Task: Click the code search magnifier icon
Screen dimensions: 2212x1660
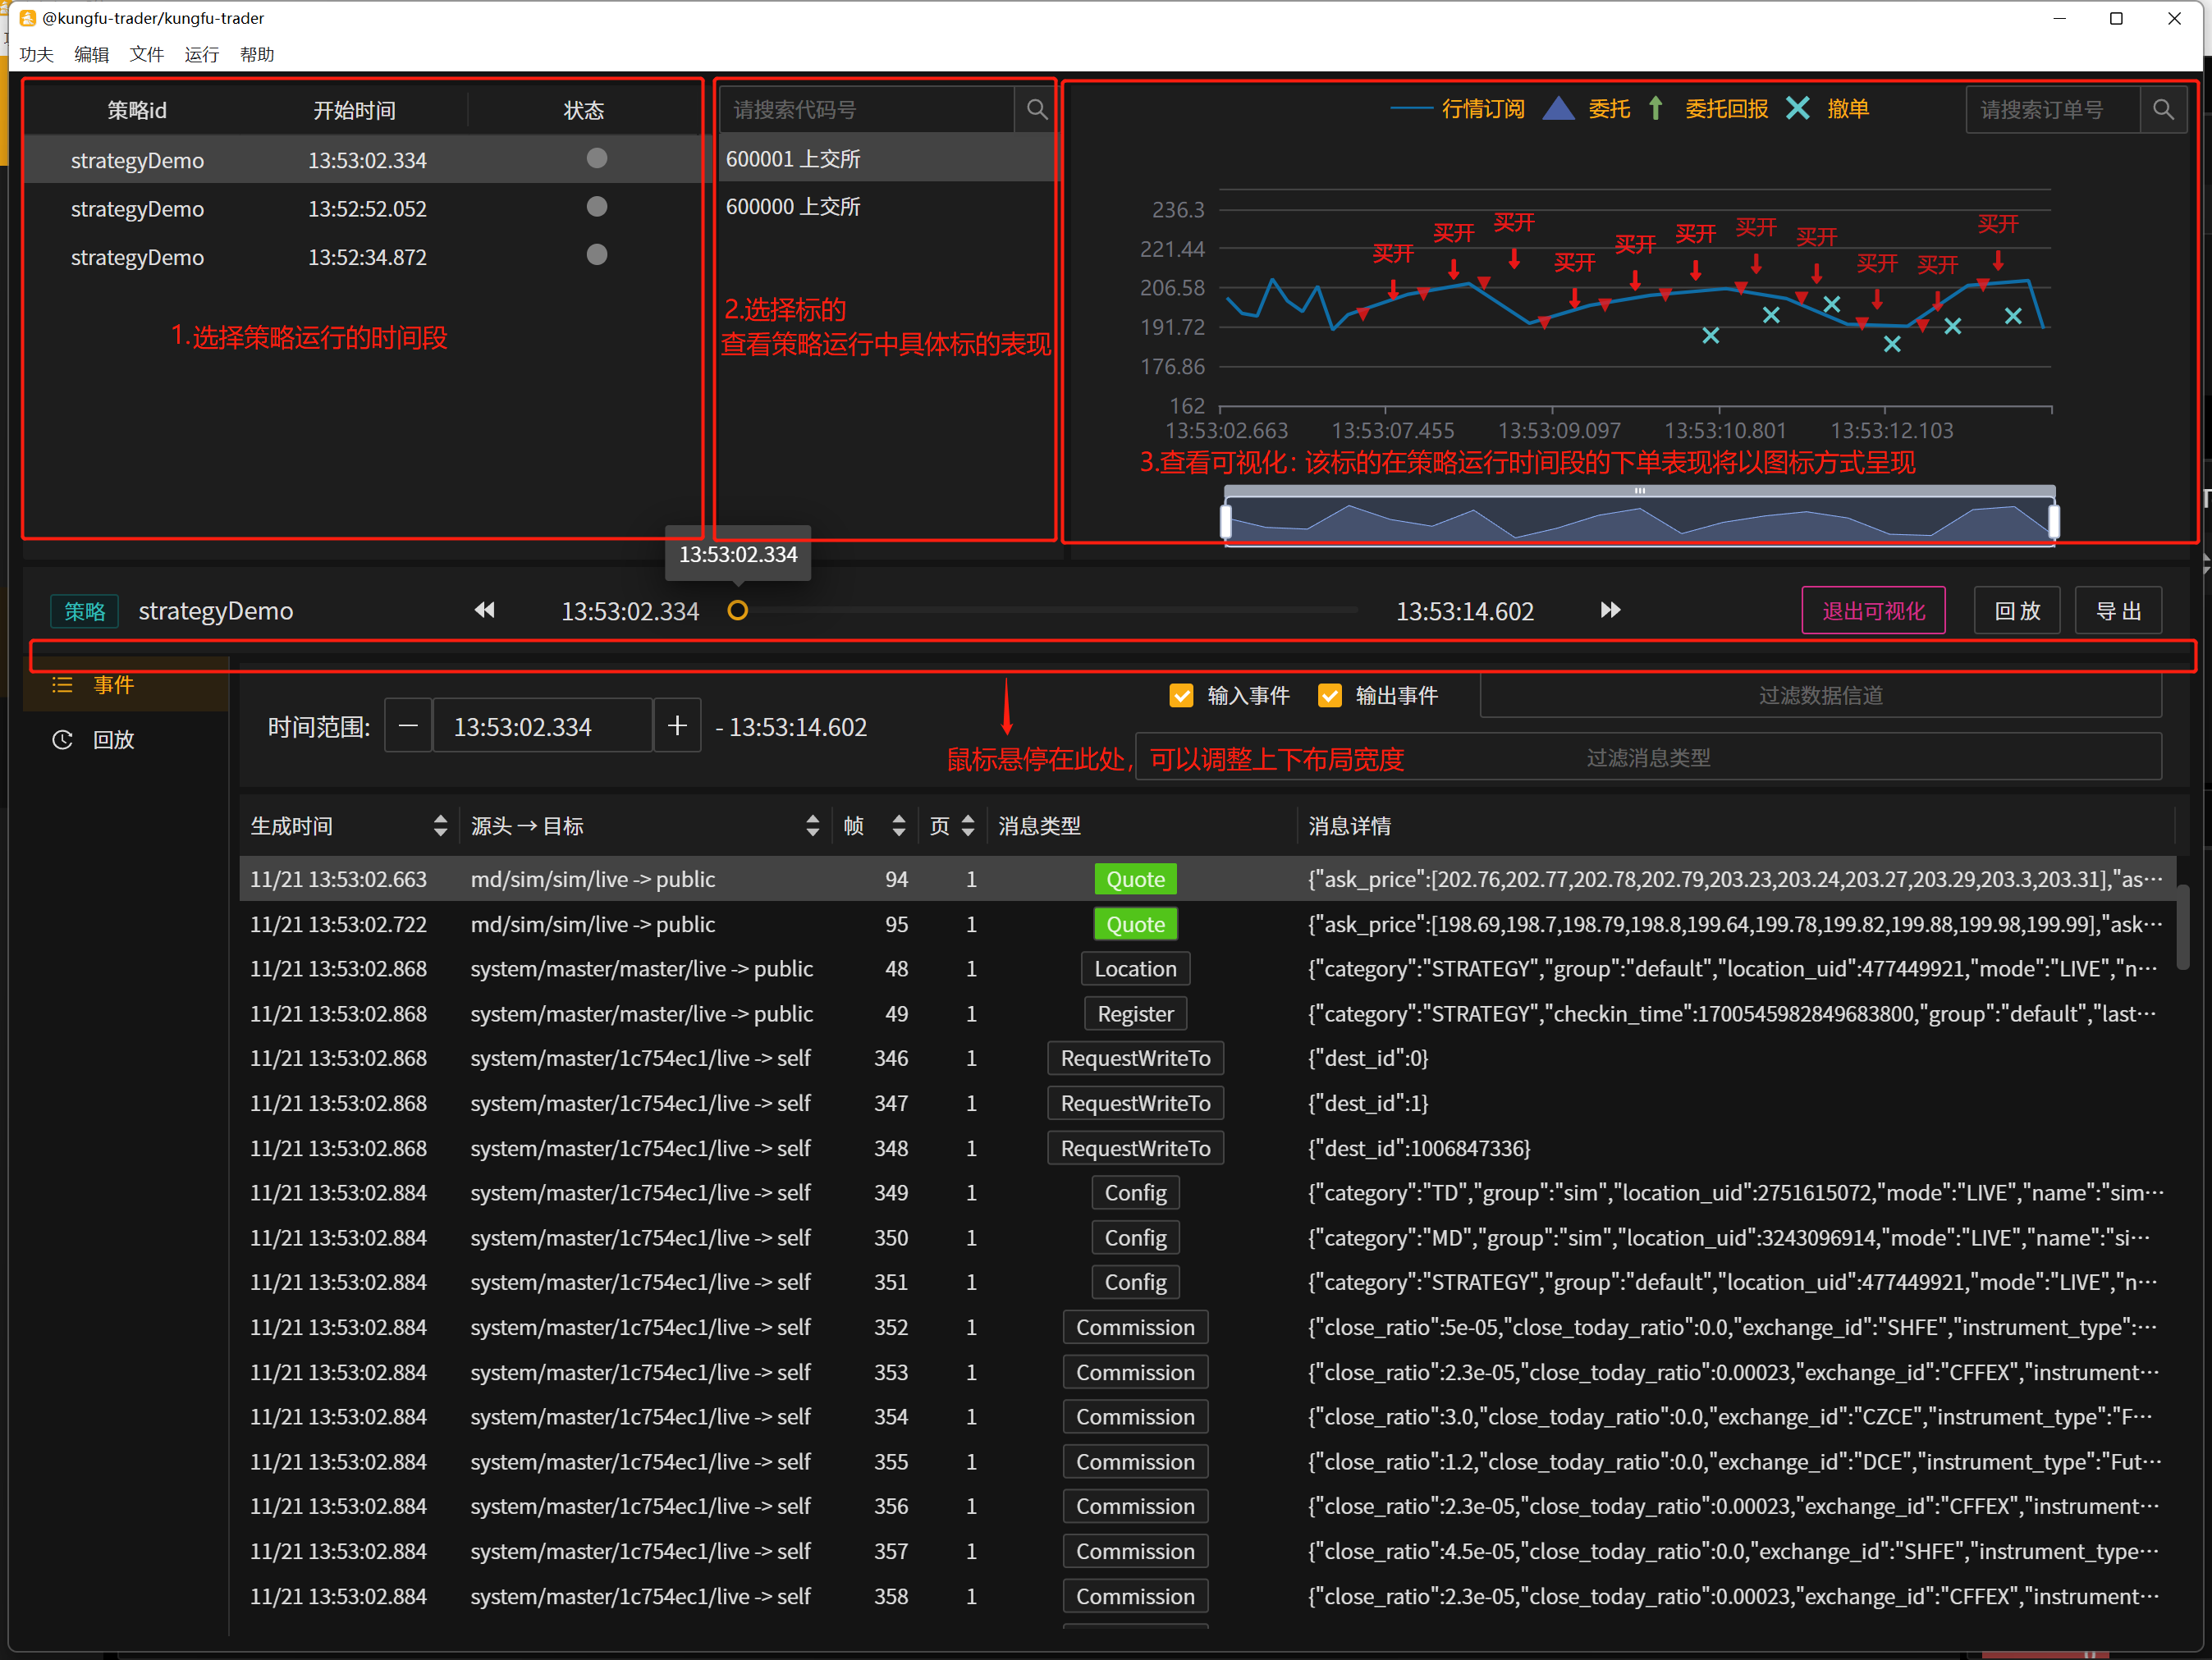Action: (1036, 109)
